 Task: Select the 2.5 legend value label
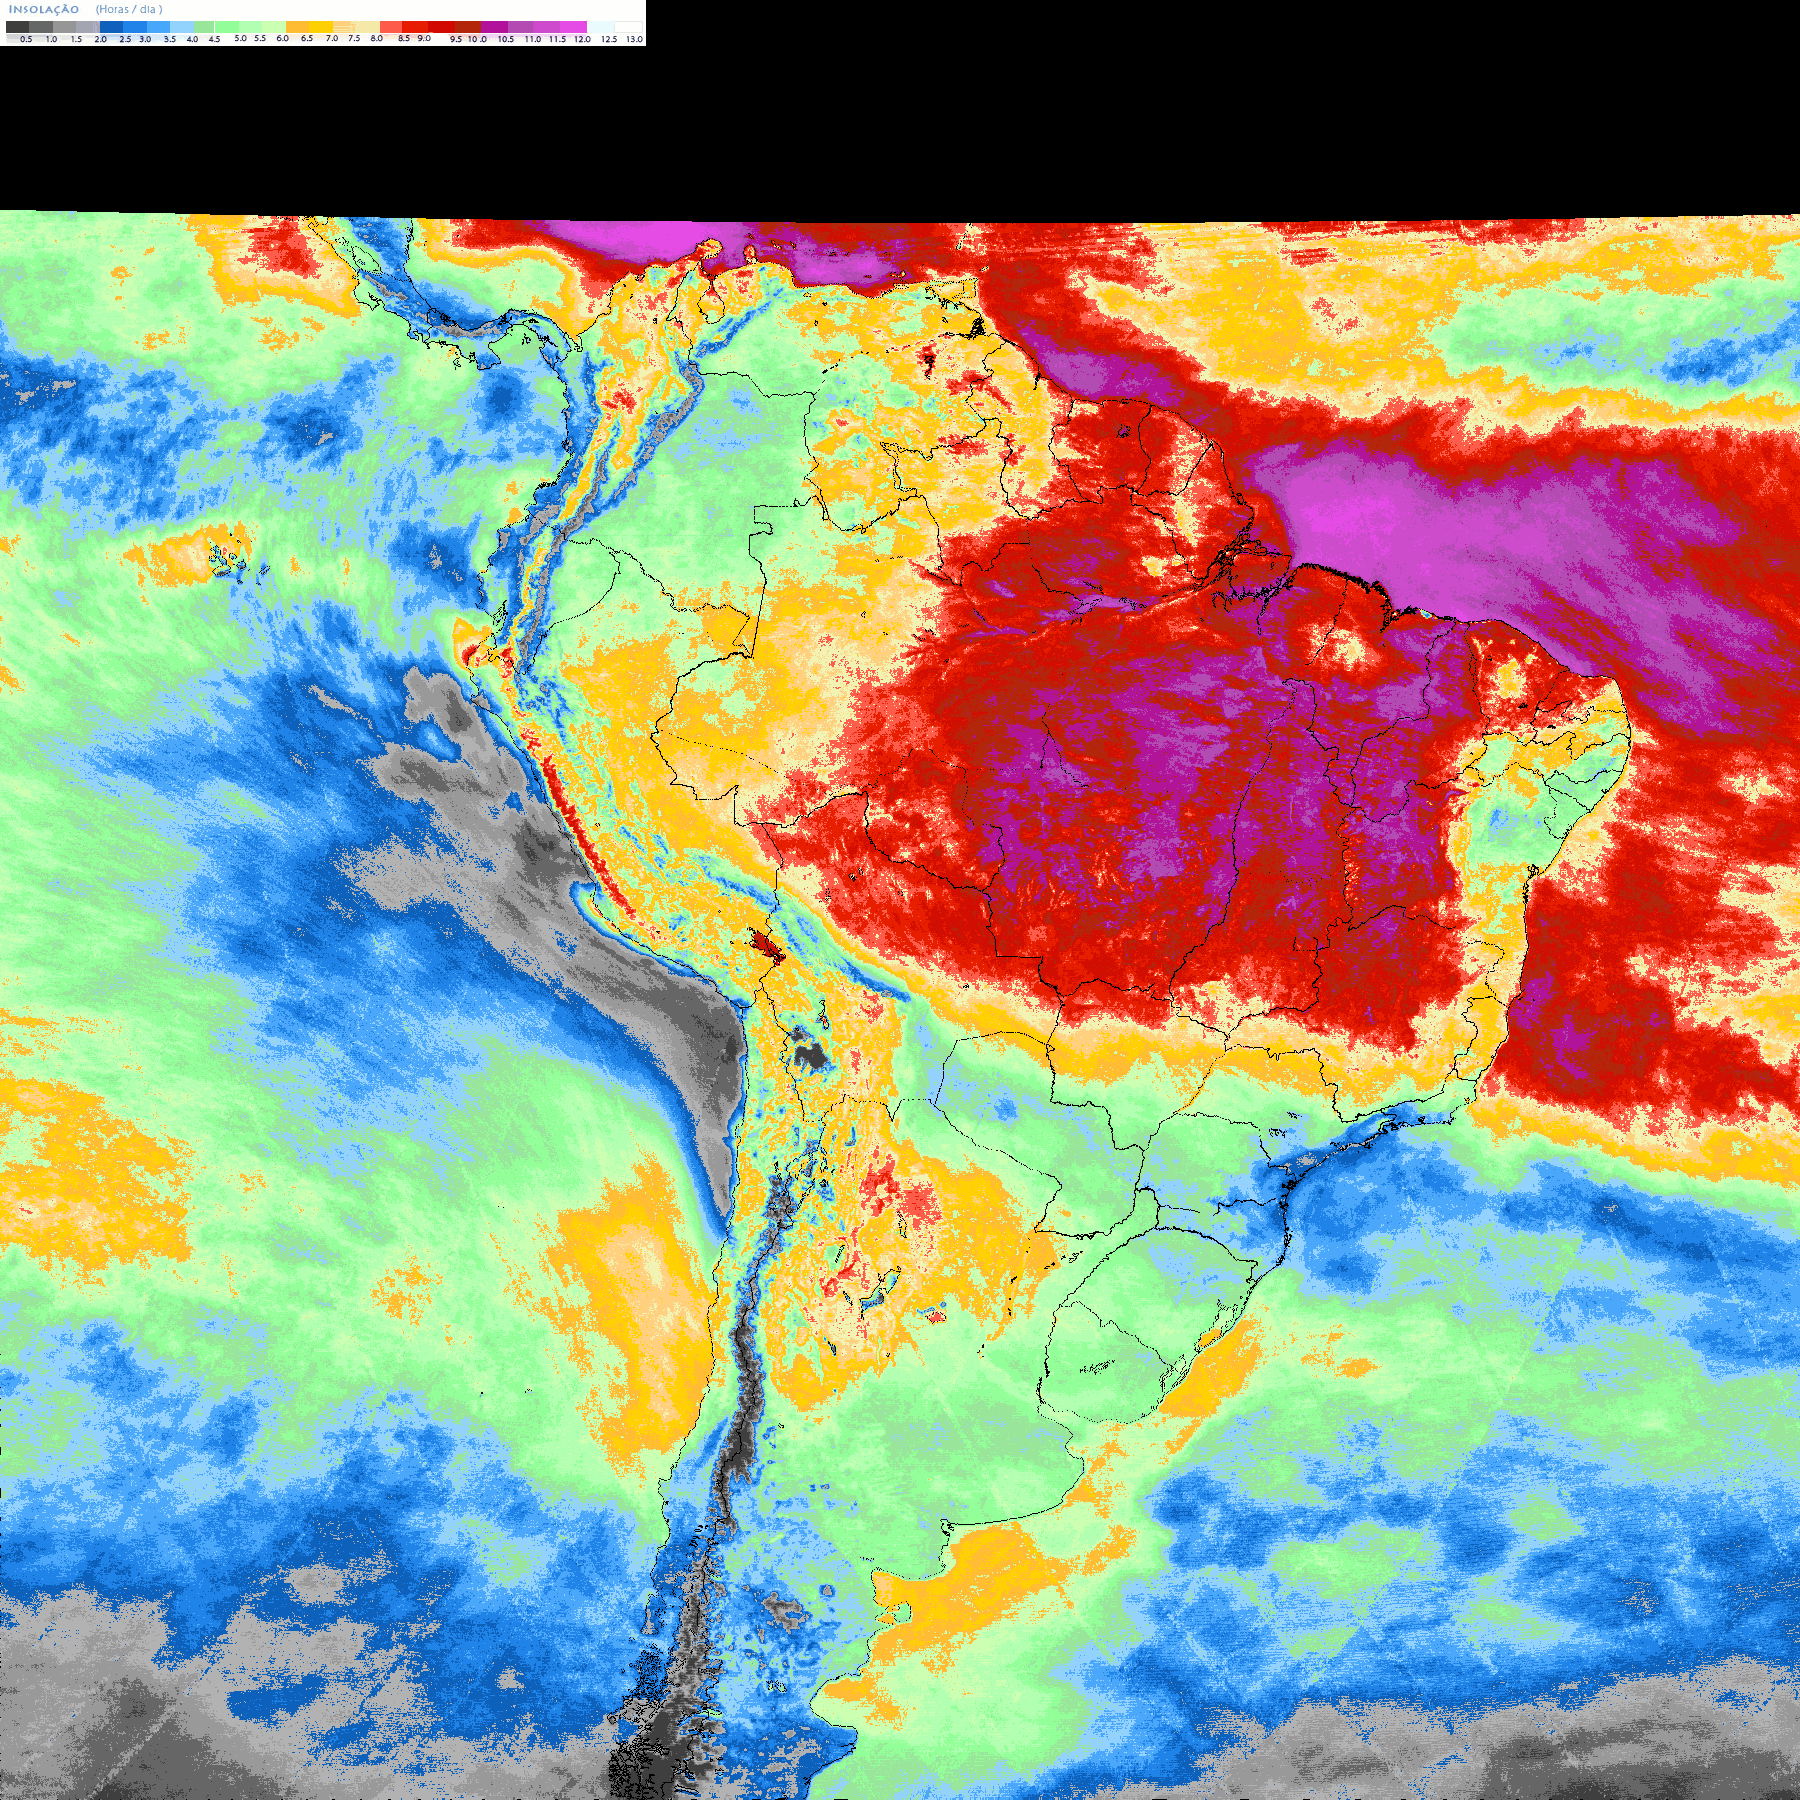coord(125,39)
